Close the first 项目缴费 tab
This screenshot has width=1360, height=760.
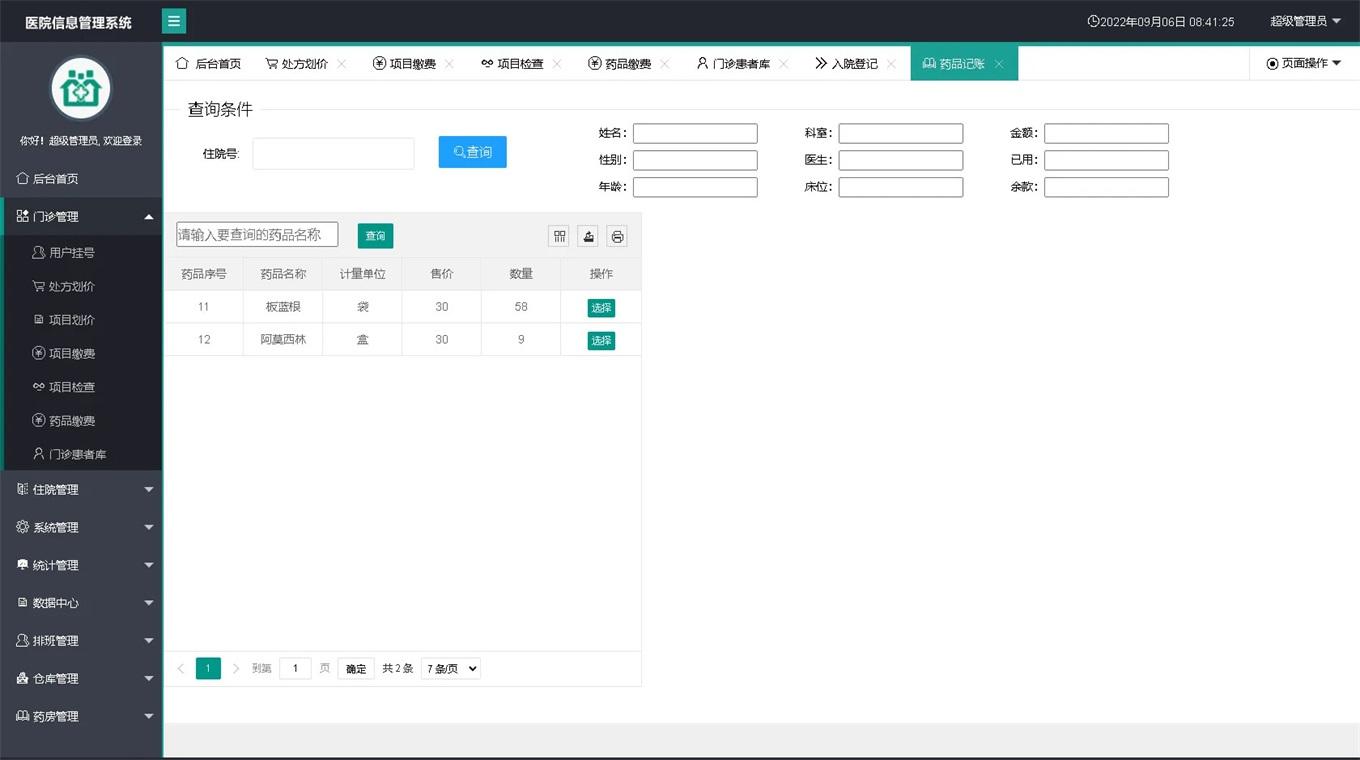(x=449, y=64)
